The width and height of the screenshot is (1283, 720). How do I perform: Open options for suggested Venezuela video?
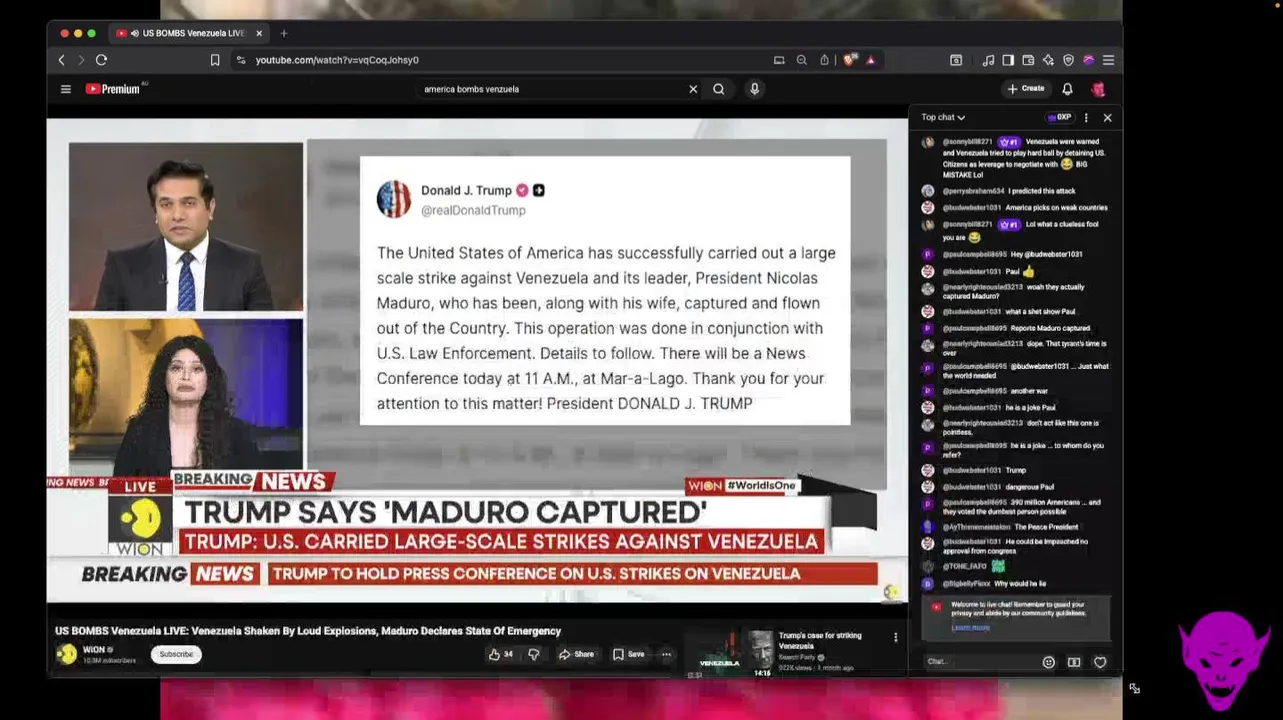click(895, 637)
